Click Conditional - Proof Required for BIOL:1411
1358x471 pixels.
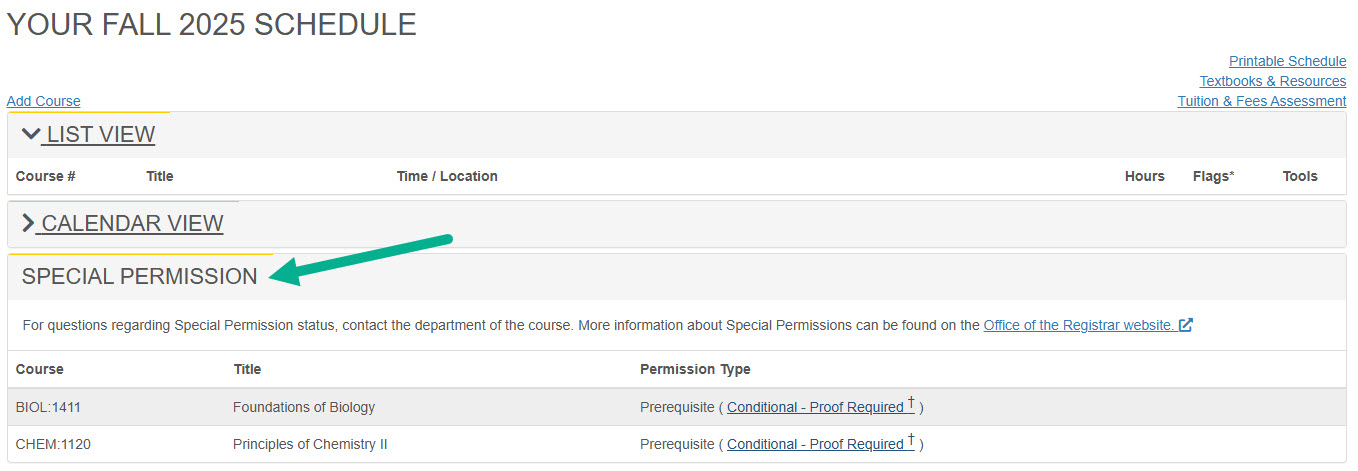coord(815,407)
